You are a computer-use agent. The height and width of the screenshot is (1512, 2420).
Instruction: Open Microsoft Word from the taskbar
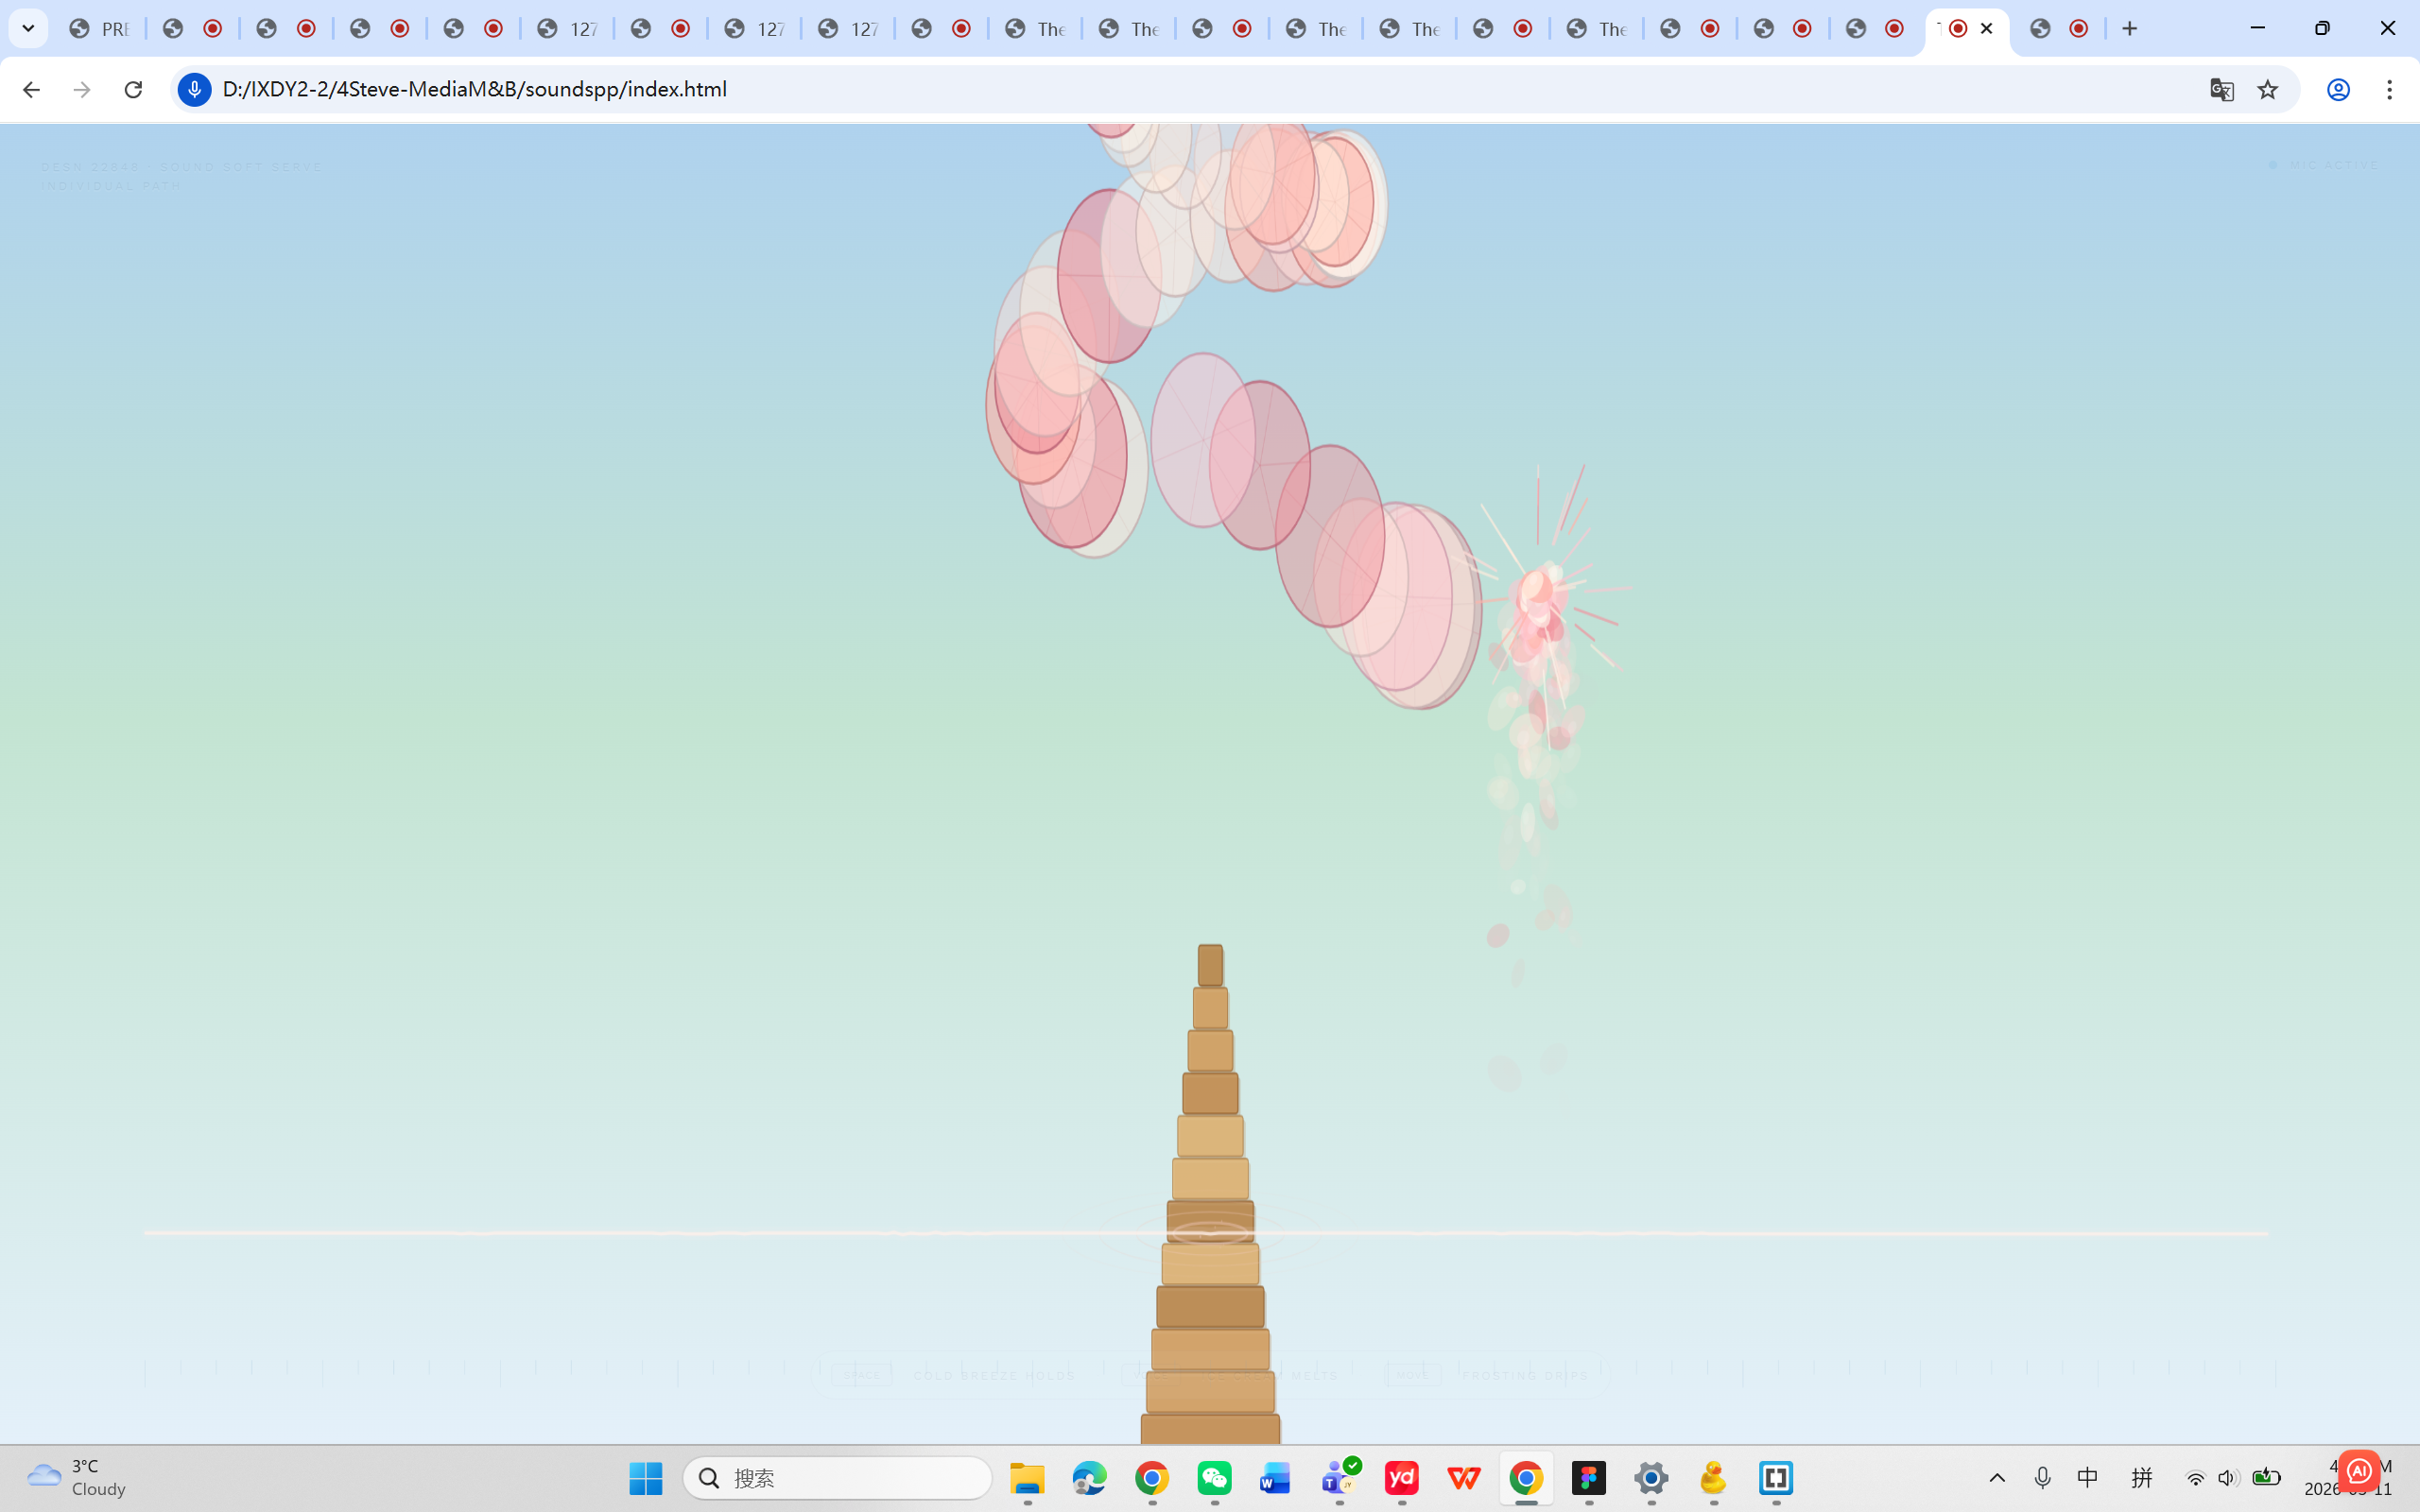click(1276, 1477)
